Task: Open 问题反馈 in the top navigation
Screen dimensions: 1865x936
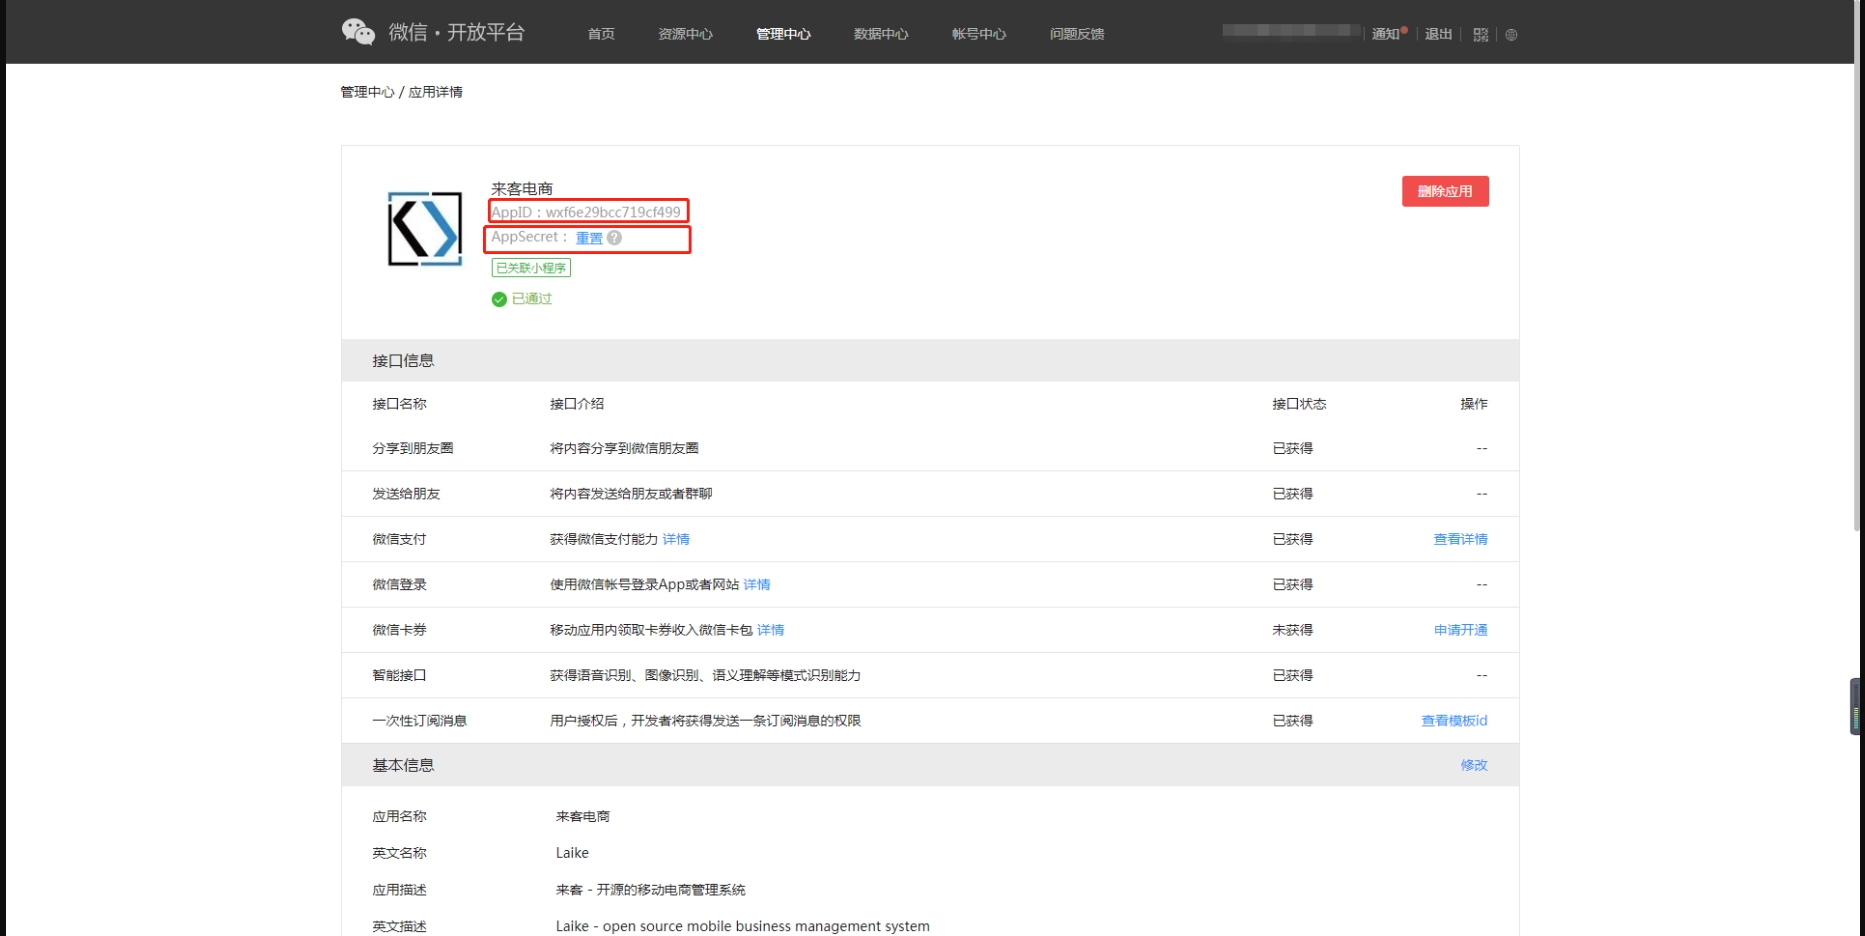Action: point(1076,34)
